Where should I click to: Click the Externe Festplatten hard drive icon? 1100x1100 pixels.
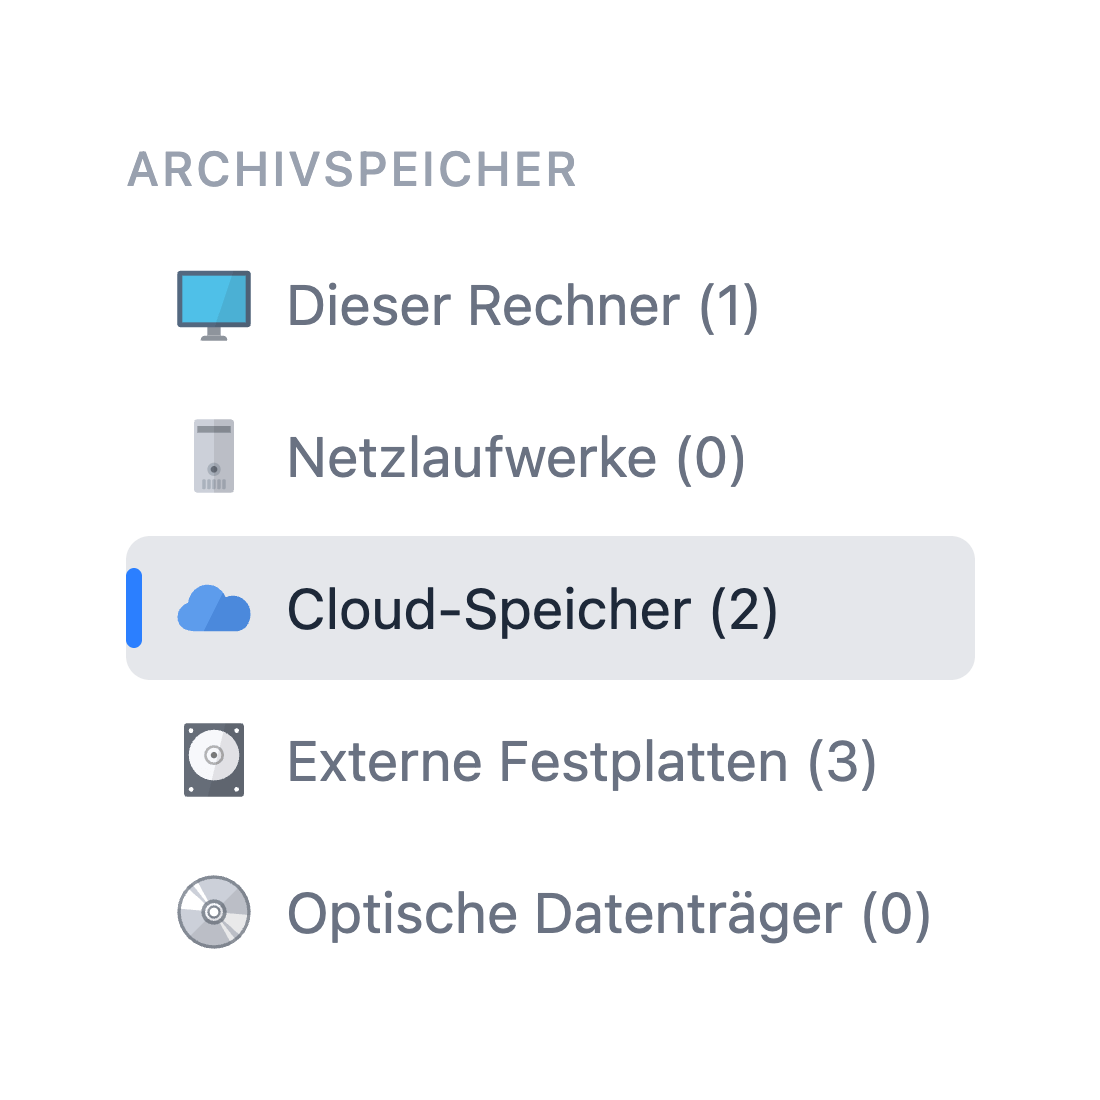point(213,761)
